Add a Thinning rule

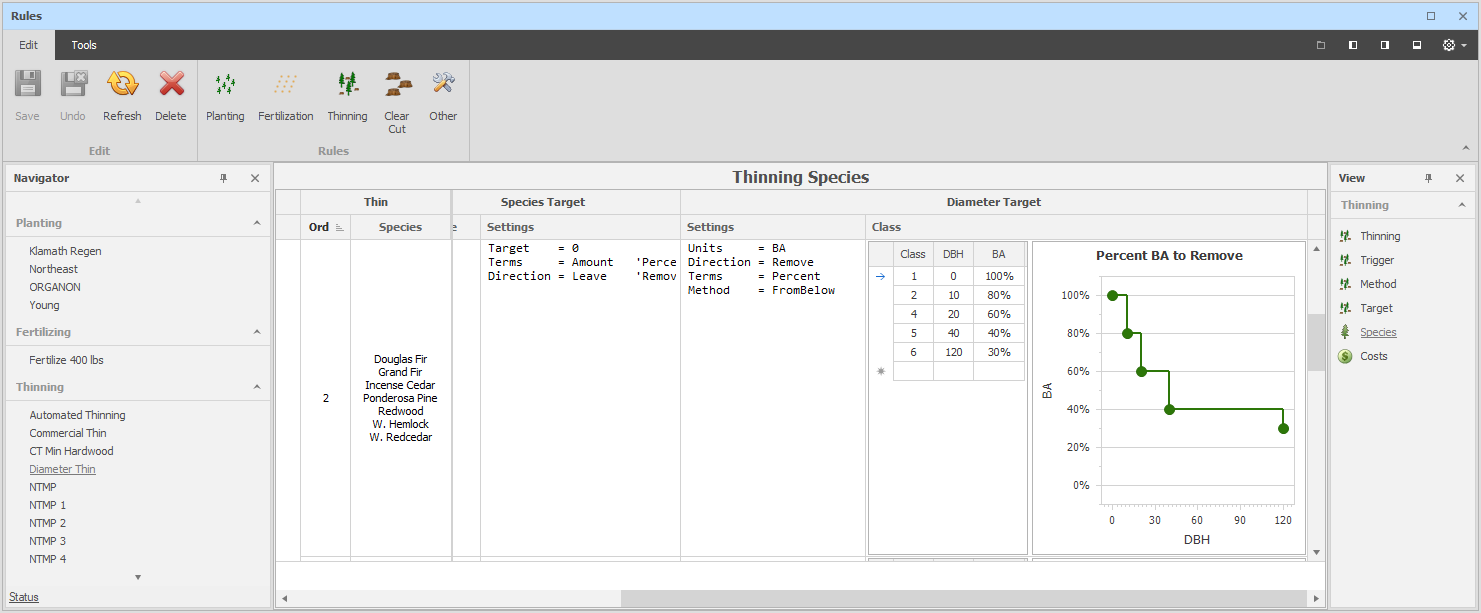click(347, 95)
